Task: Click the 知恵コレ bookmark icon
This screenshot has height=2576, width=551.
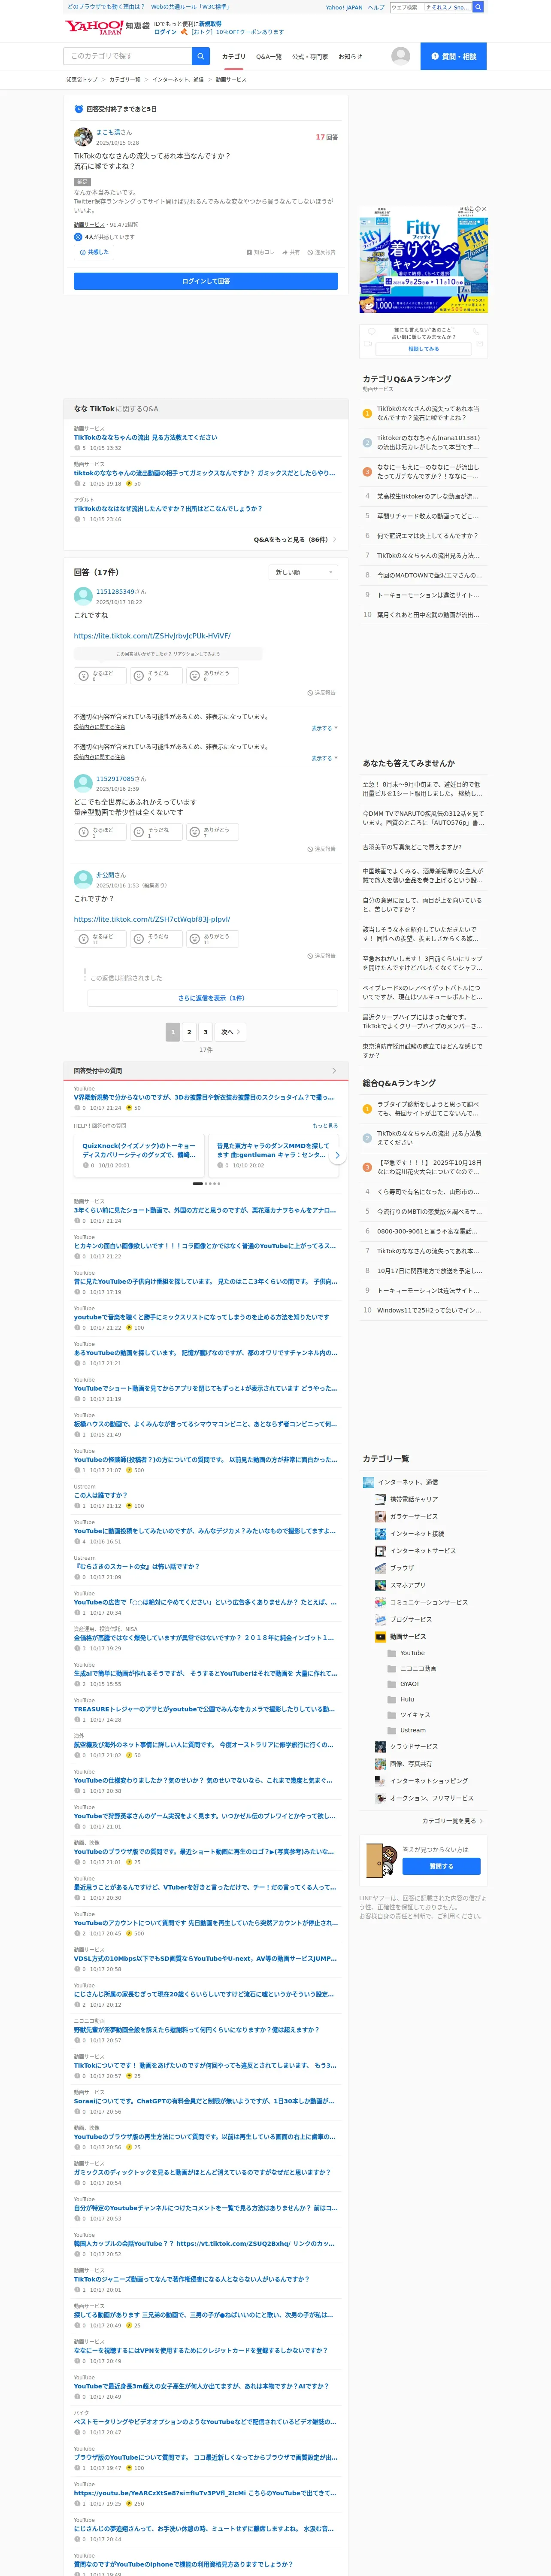Action: coord(260,252)
